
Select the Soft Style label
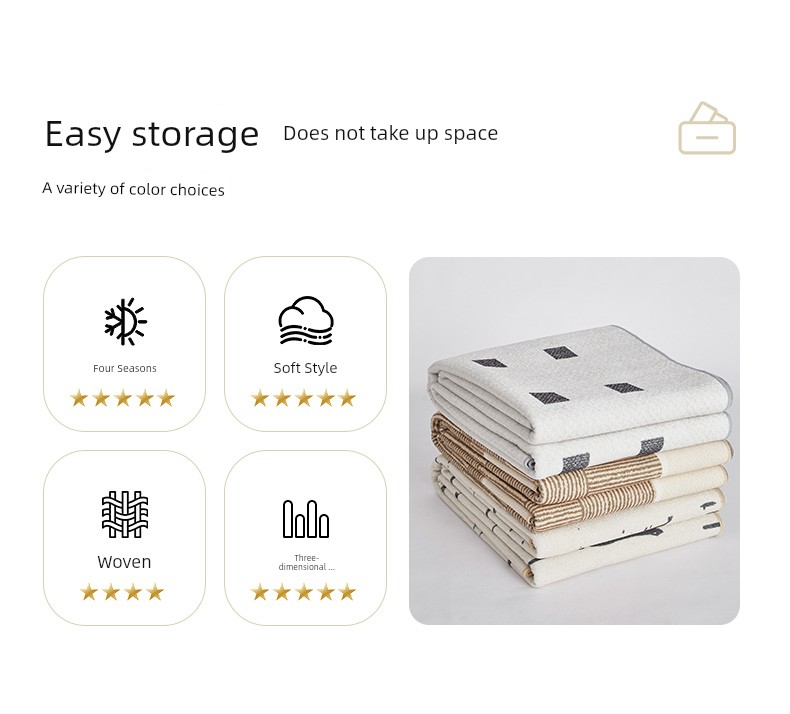click(305, 368)
